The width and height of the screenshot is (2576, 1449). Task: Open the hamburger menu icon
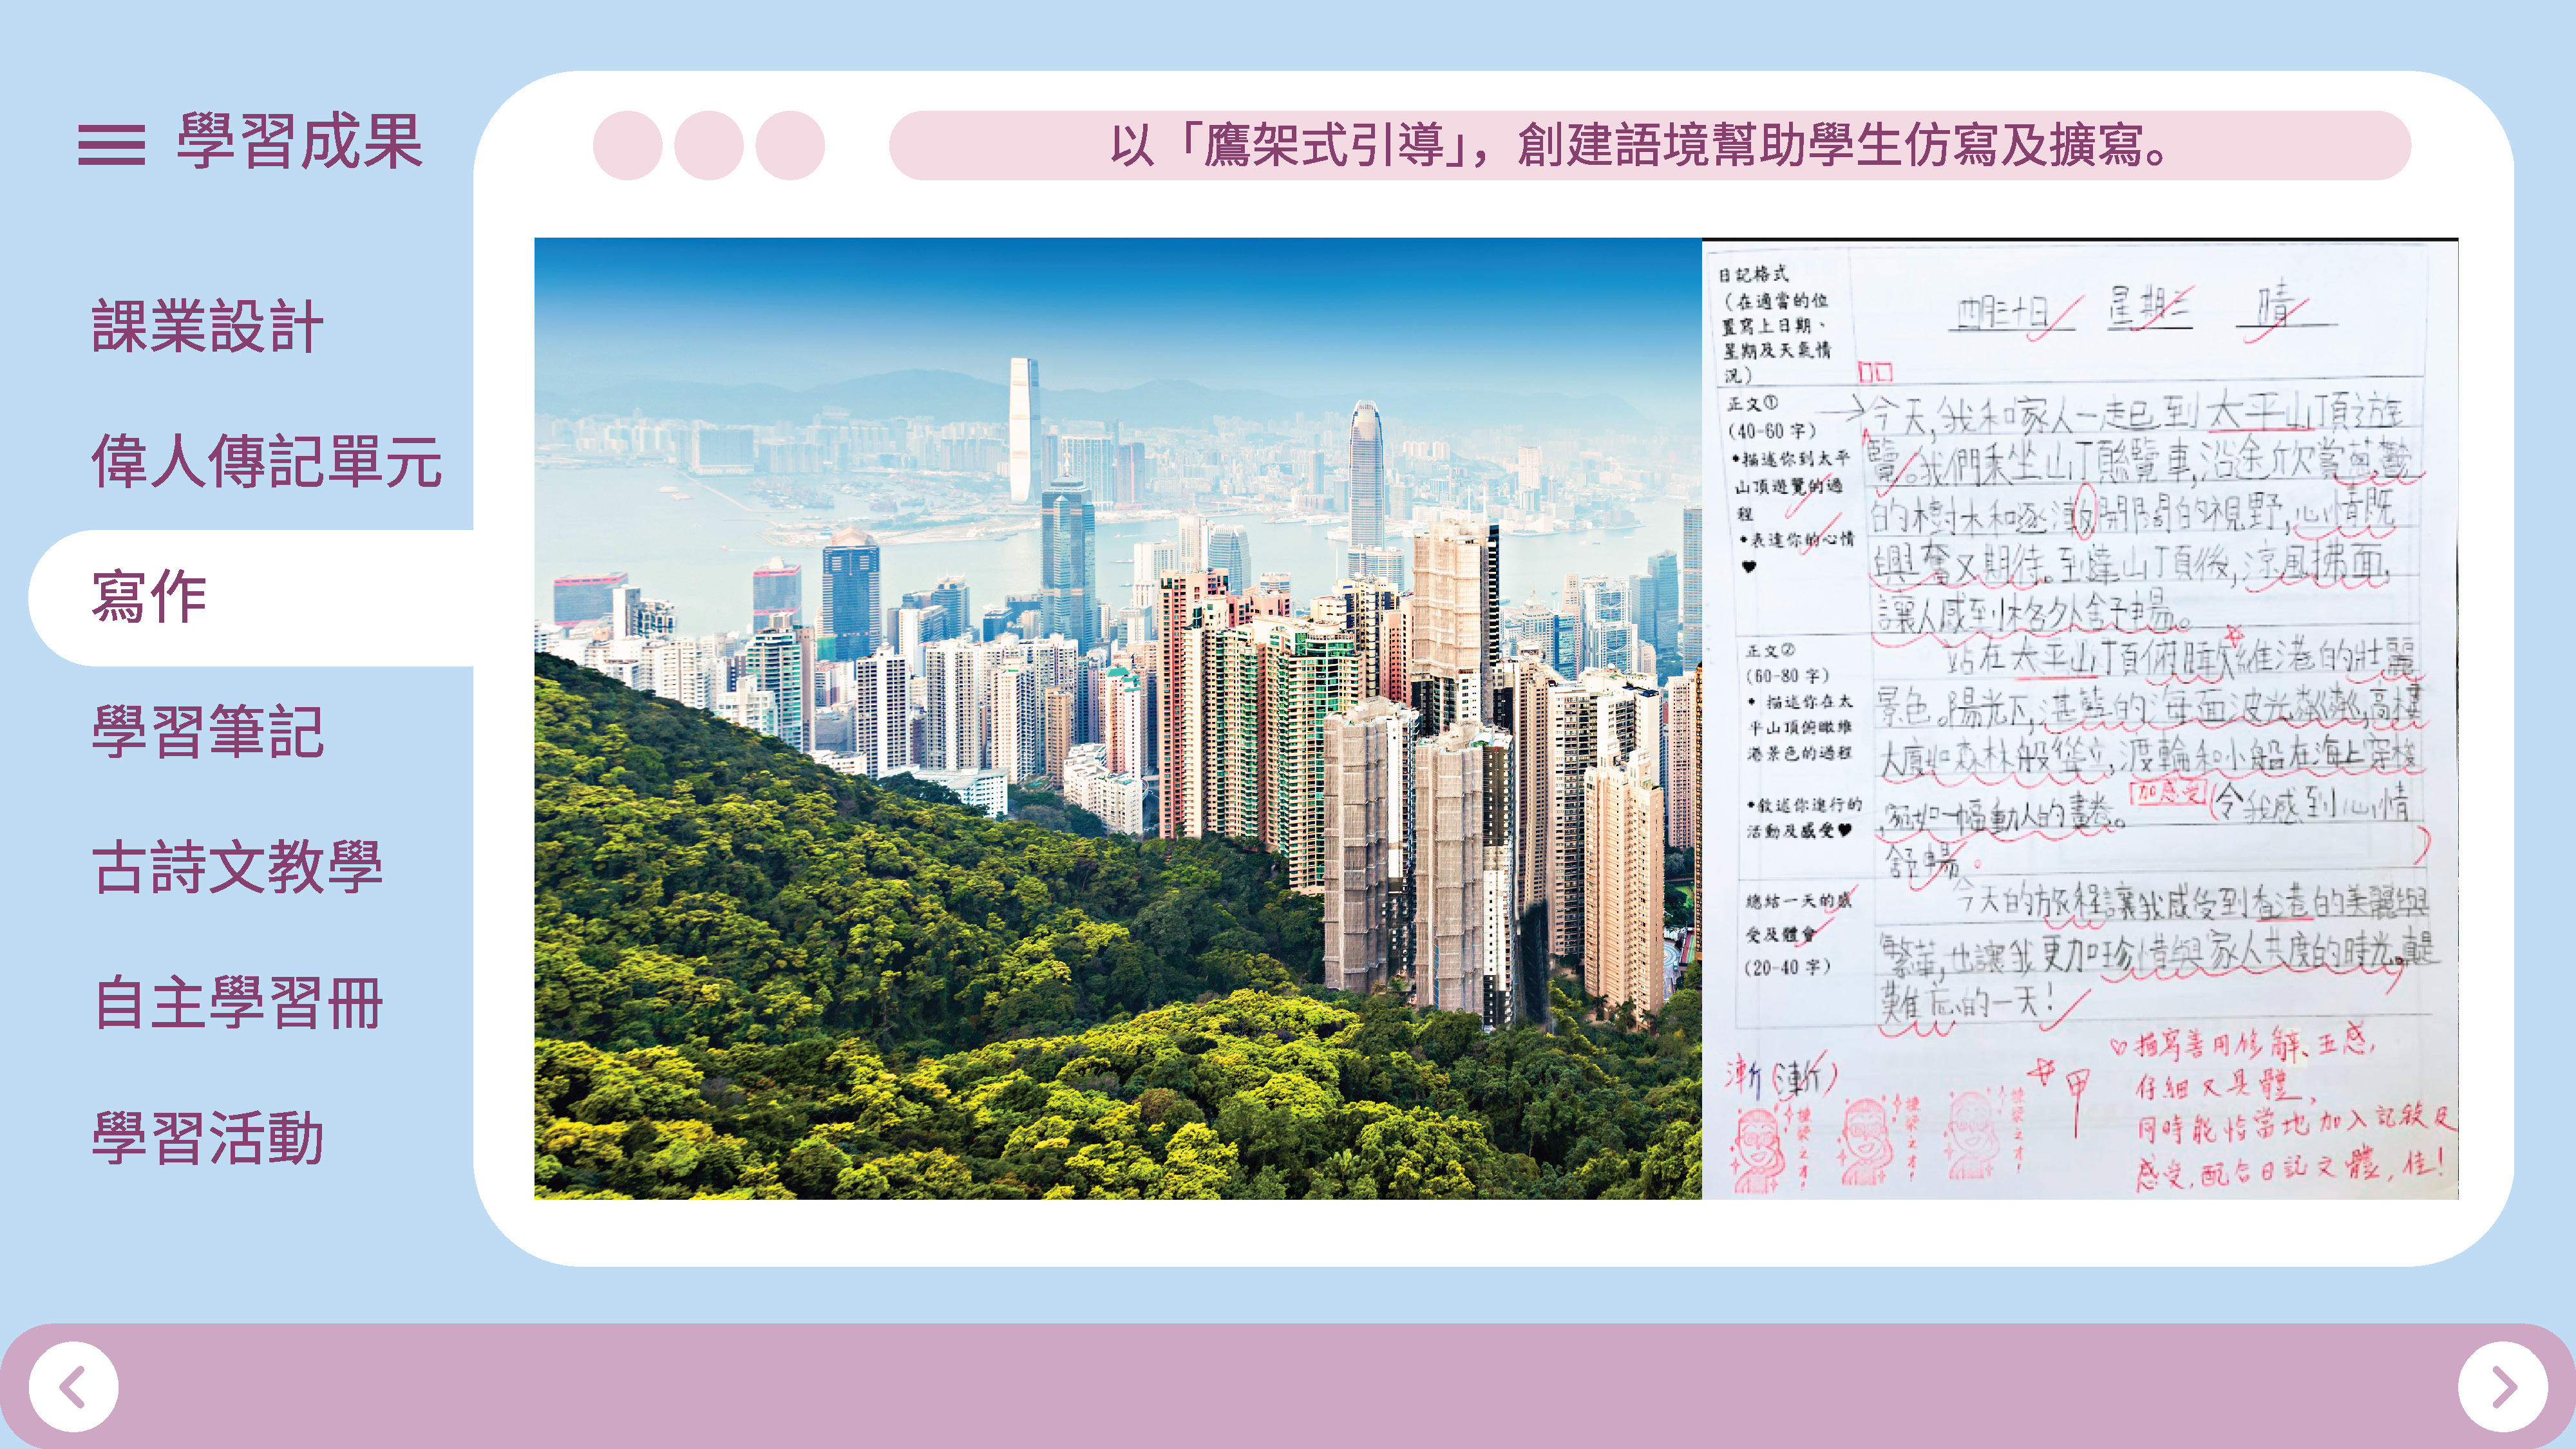tap(111, 144)
